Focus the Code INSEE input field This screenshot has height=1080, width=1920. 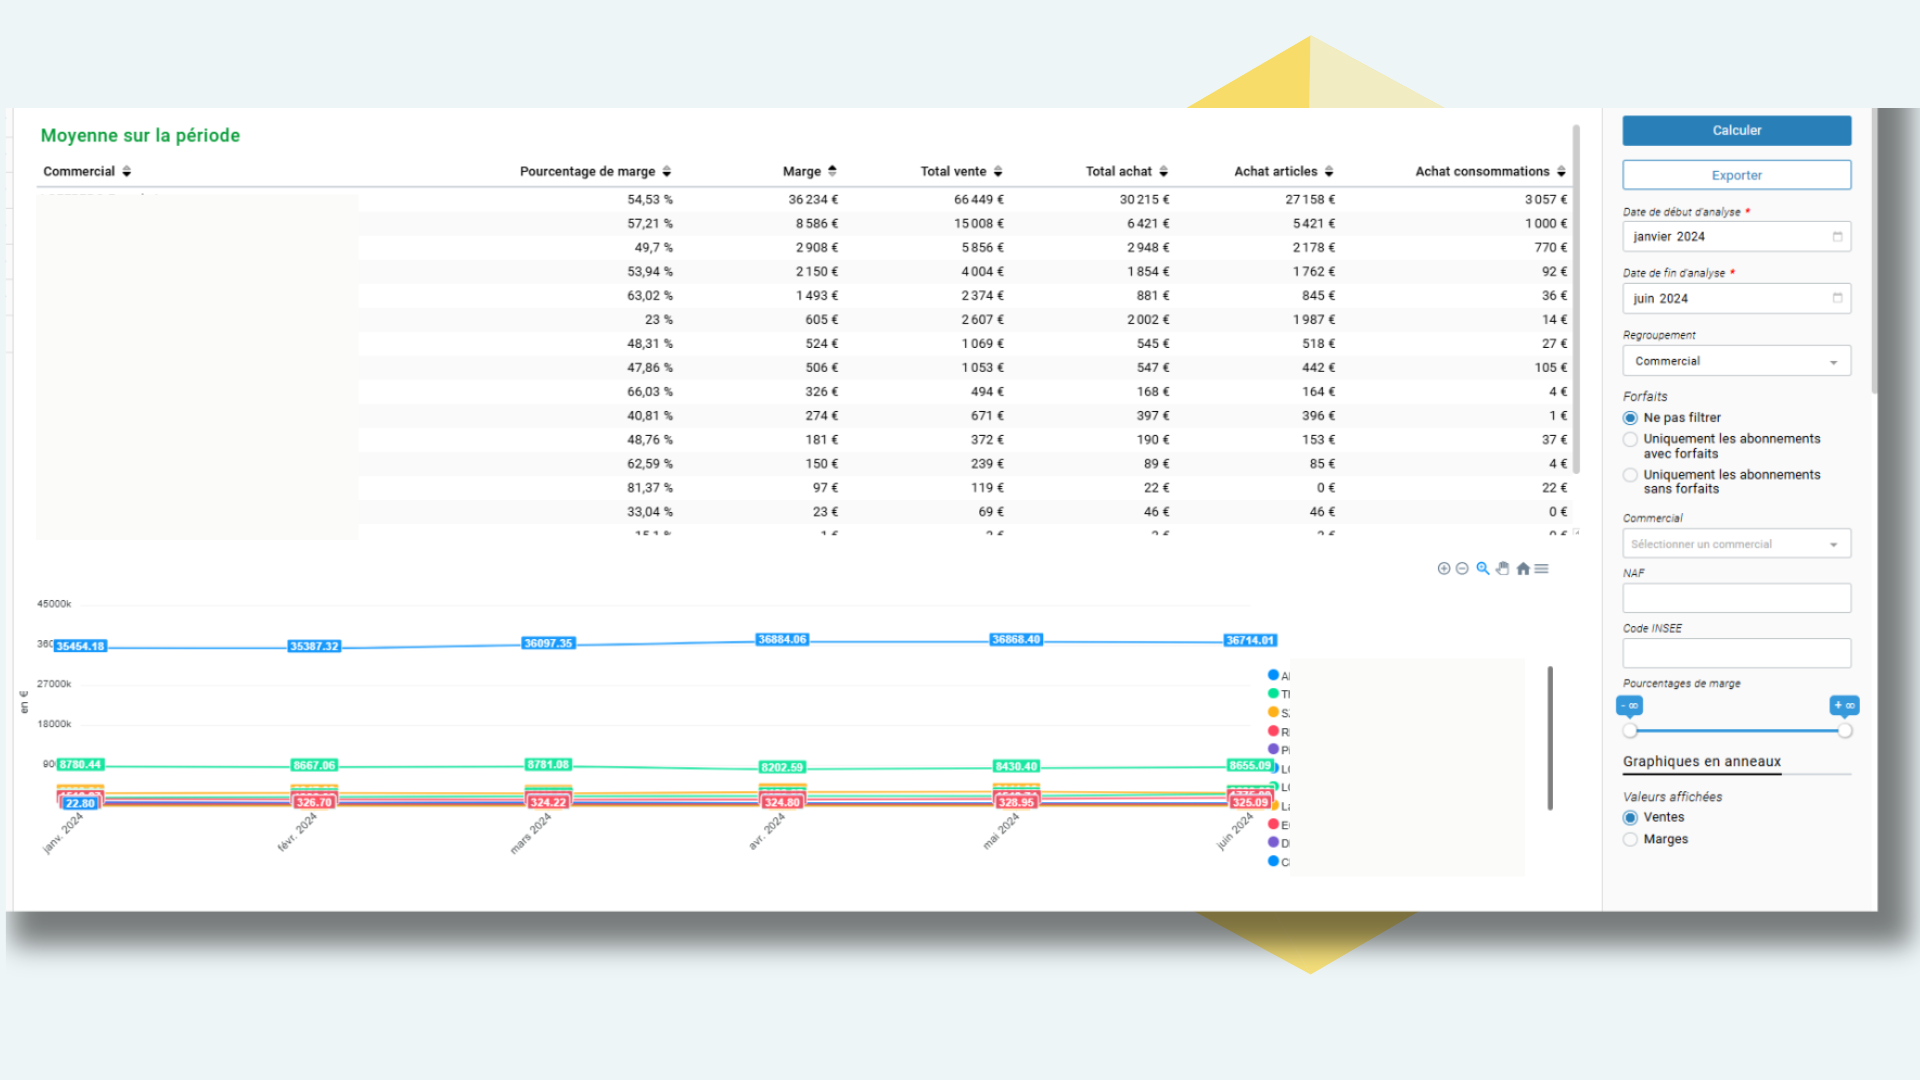click(1736, 653)
